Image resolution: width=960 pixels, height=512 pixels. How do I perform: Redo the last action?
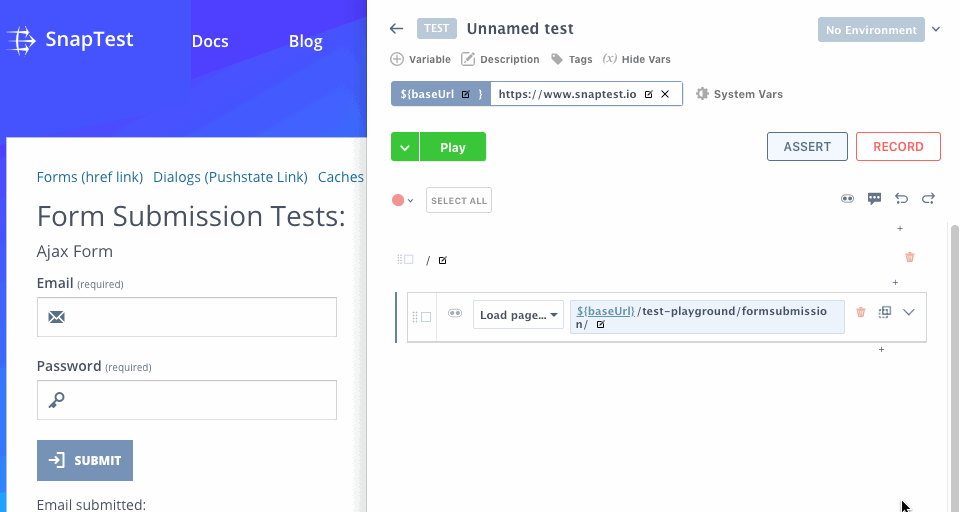pos(928,198)
